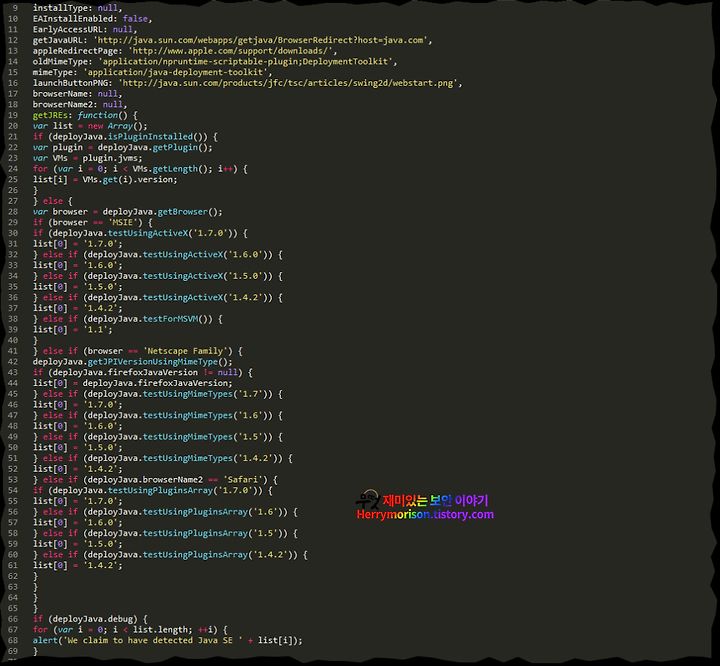Viewport: 720px width, 666px height.
Task: Click the 'Safari' string literal
Action: (x=245, y=480)
